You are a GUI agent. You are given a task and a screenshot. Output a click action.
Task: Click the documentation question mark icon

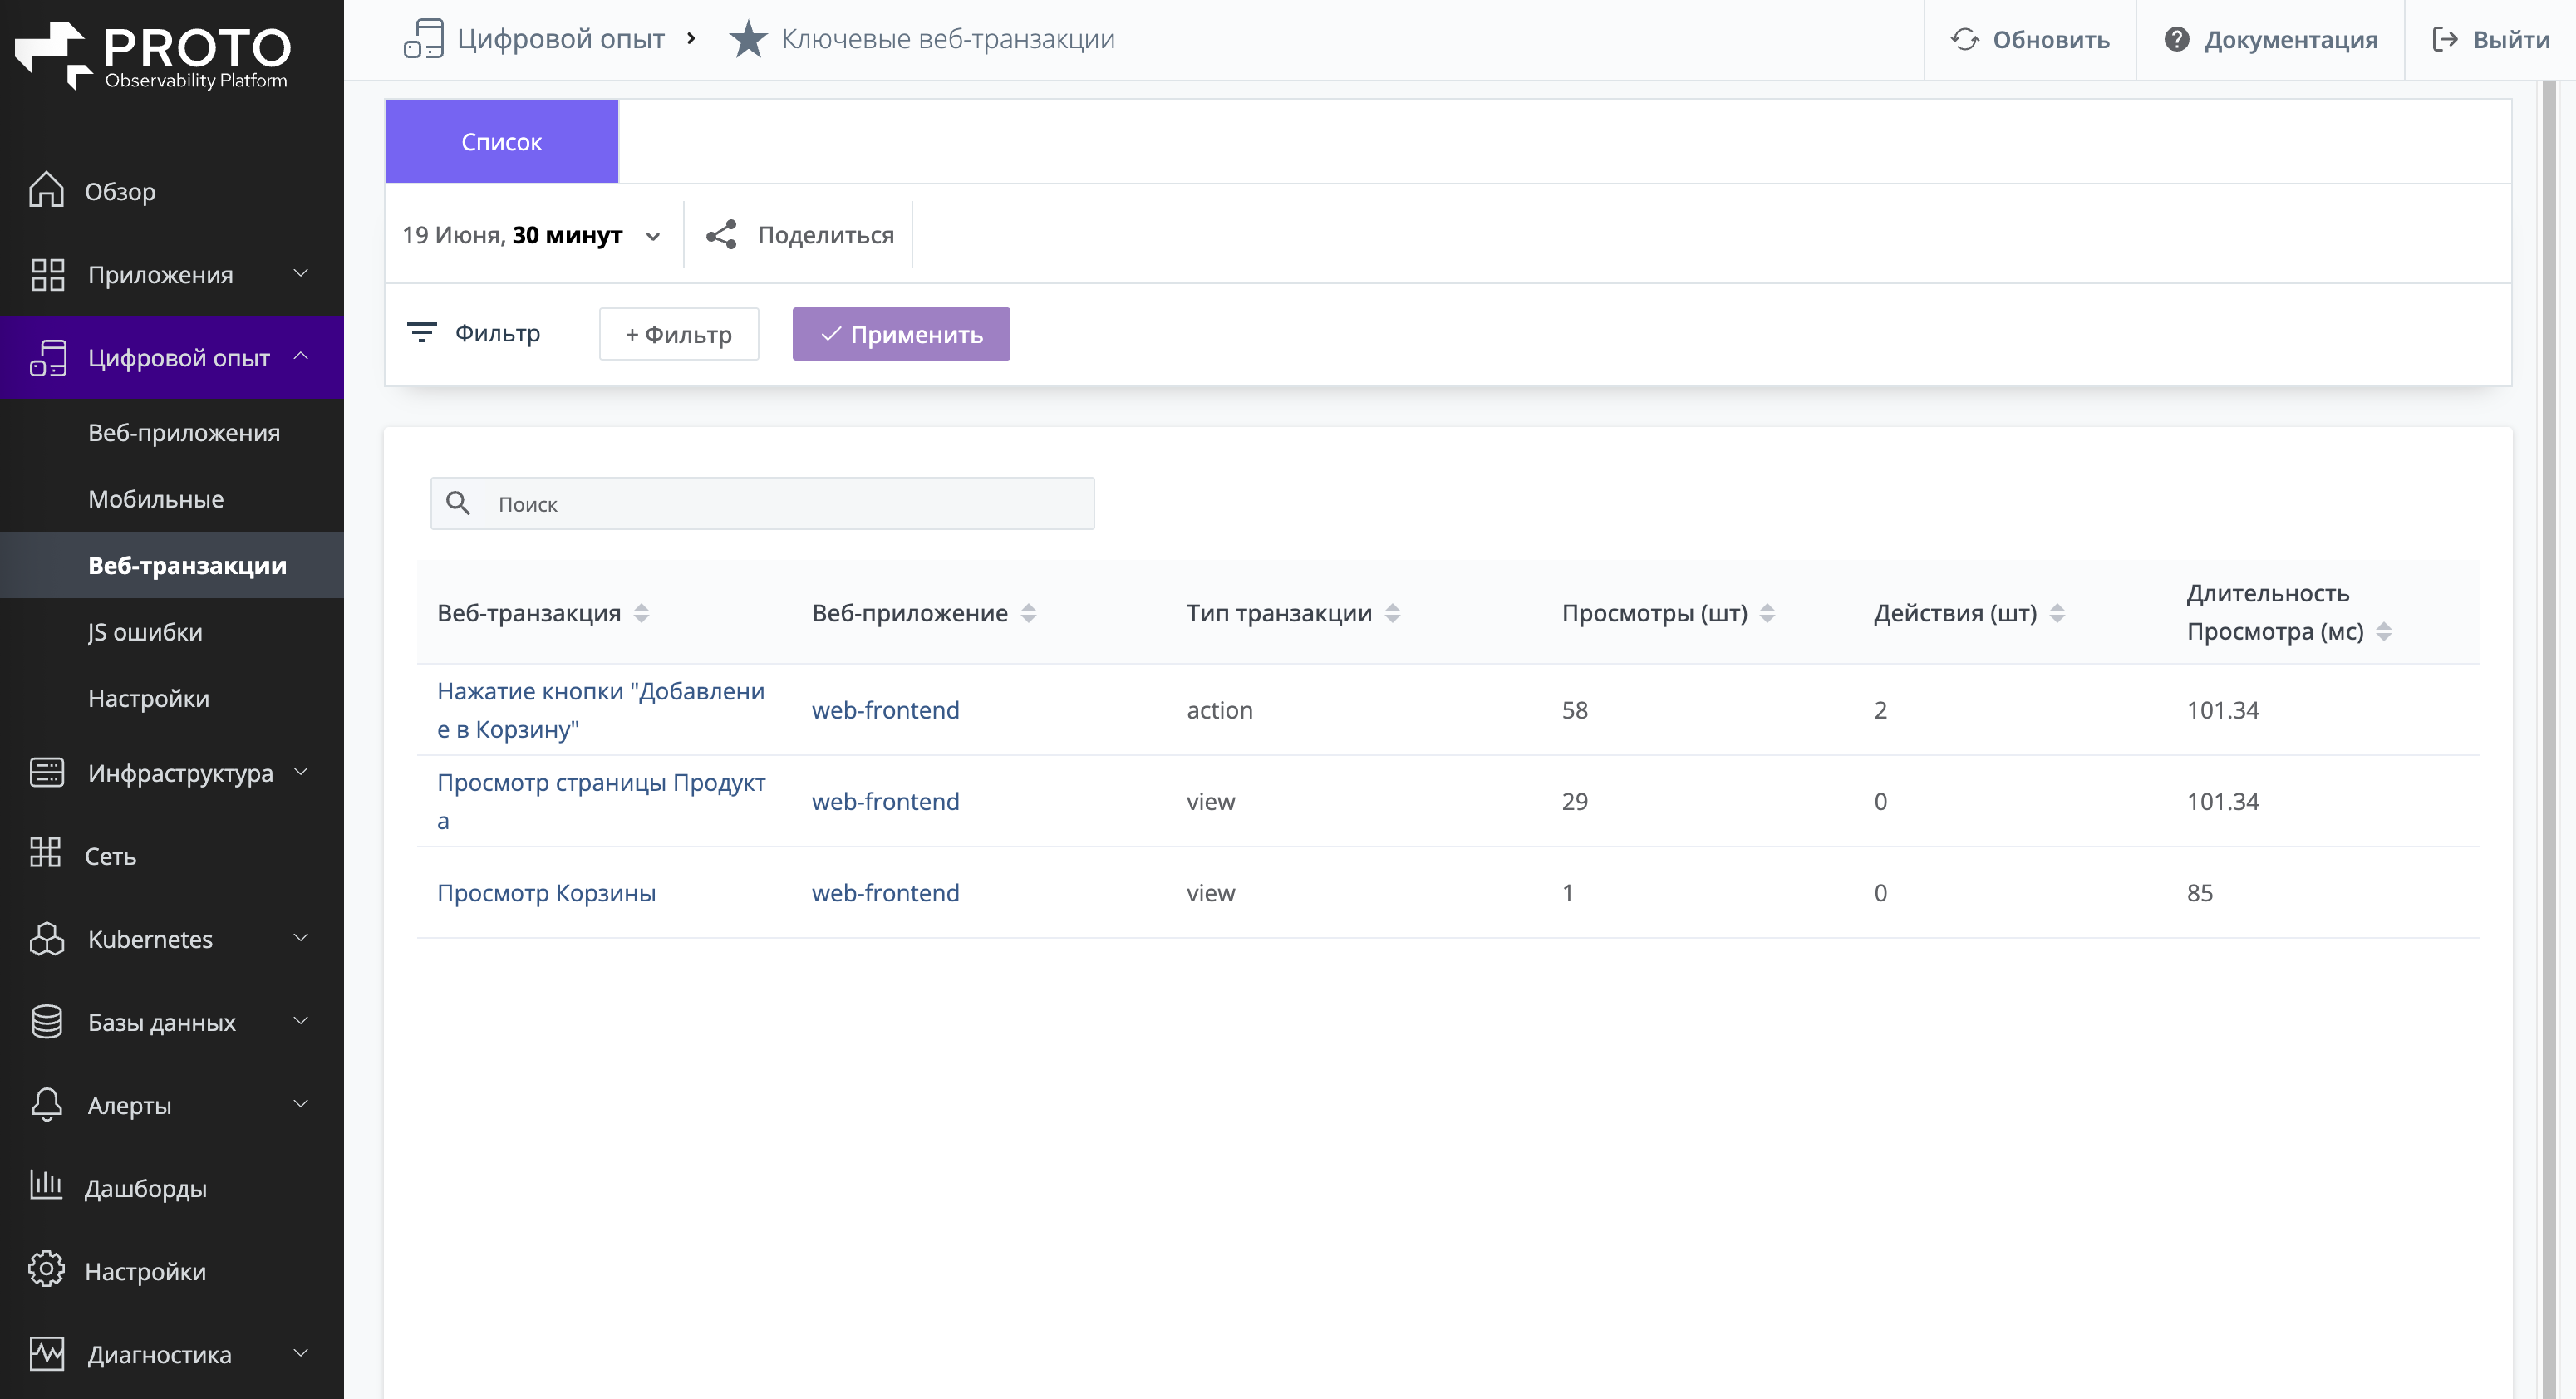tap(2176, 39)
